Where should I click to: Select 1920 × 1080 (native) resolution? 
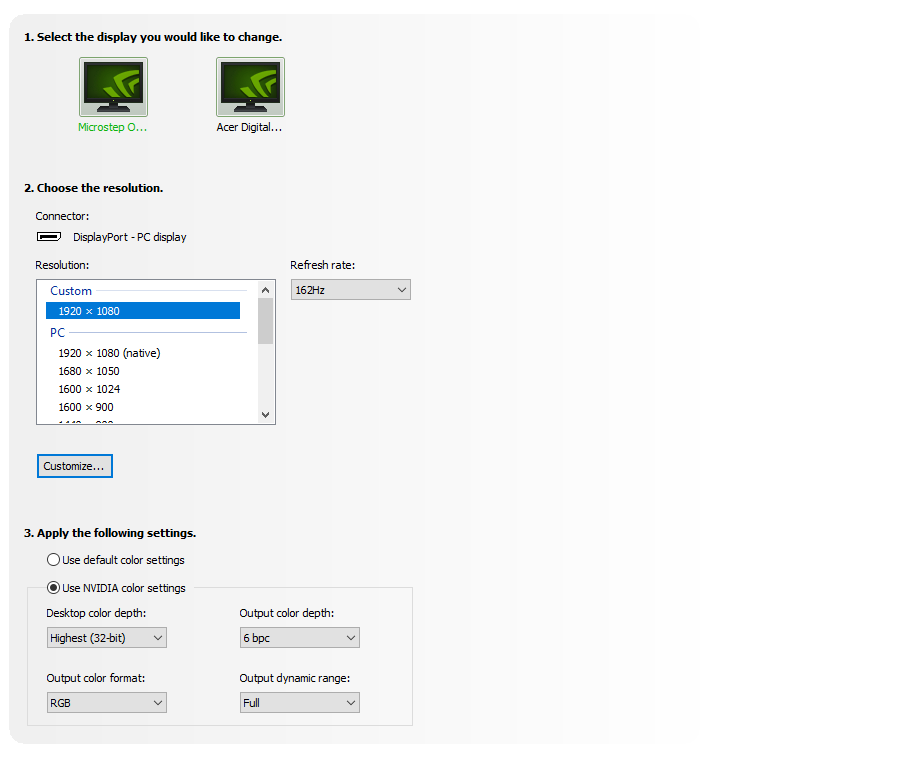[x=109, y=353]
